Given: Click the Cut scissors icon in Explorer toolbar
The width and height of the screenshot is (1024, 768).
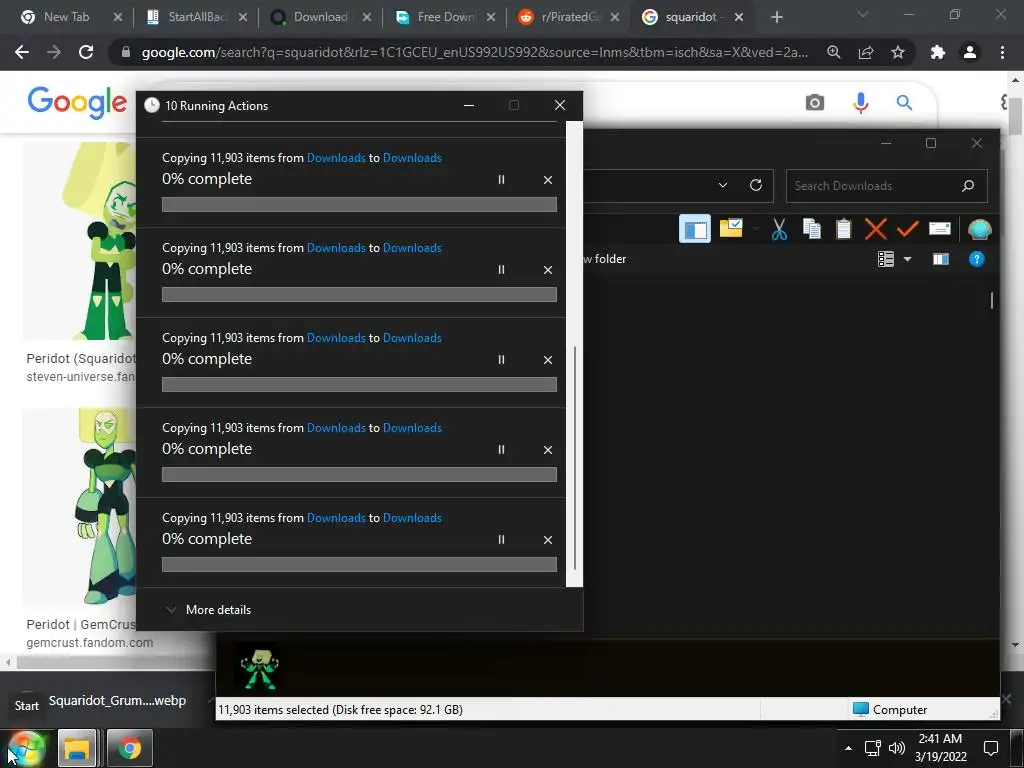Looking at the screenshot, I should click(x=779, y=229).
